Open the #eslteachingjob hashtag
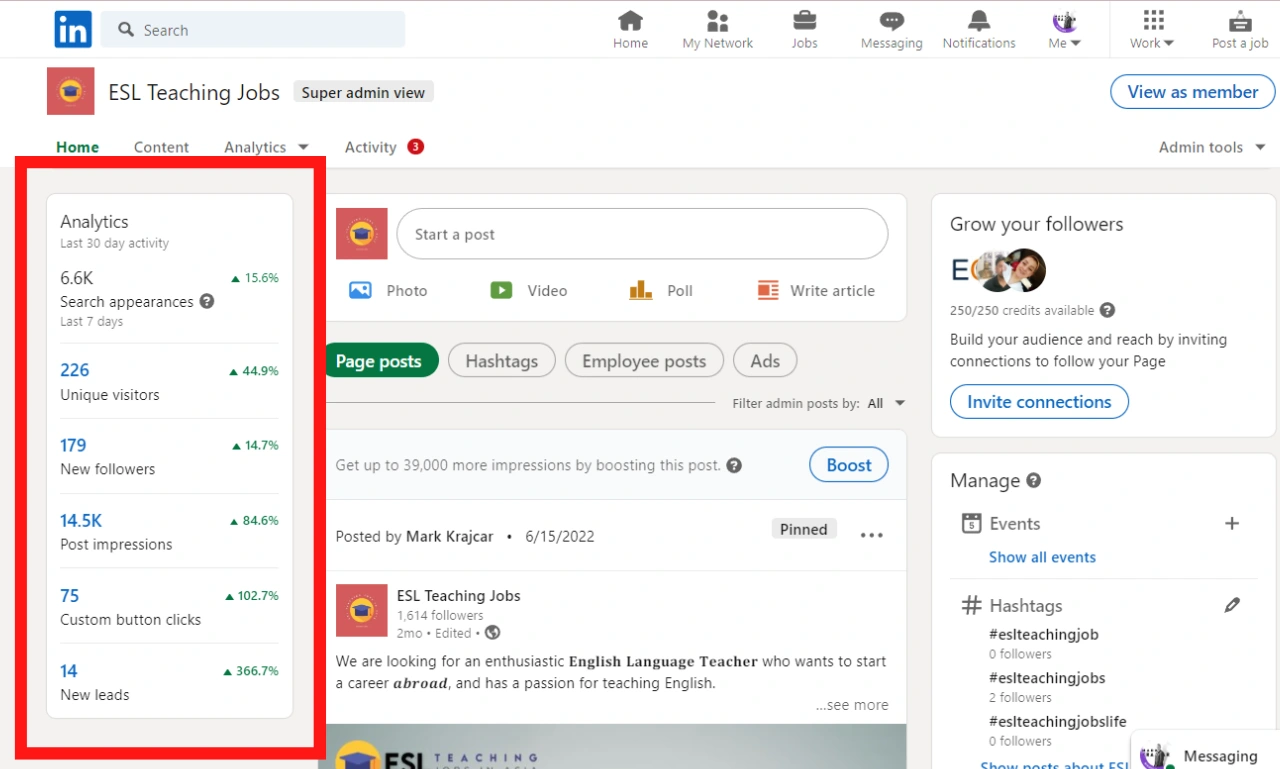The height and width of the screenshot is (769, 1280). [x=1044, y=634]
